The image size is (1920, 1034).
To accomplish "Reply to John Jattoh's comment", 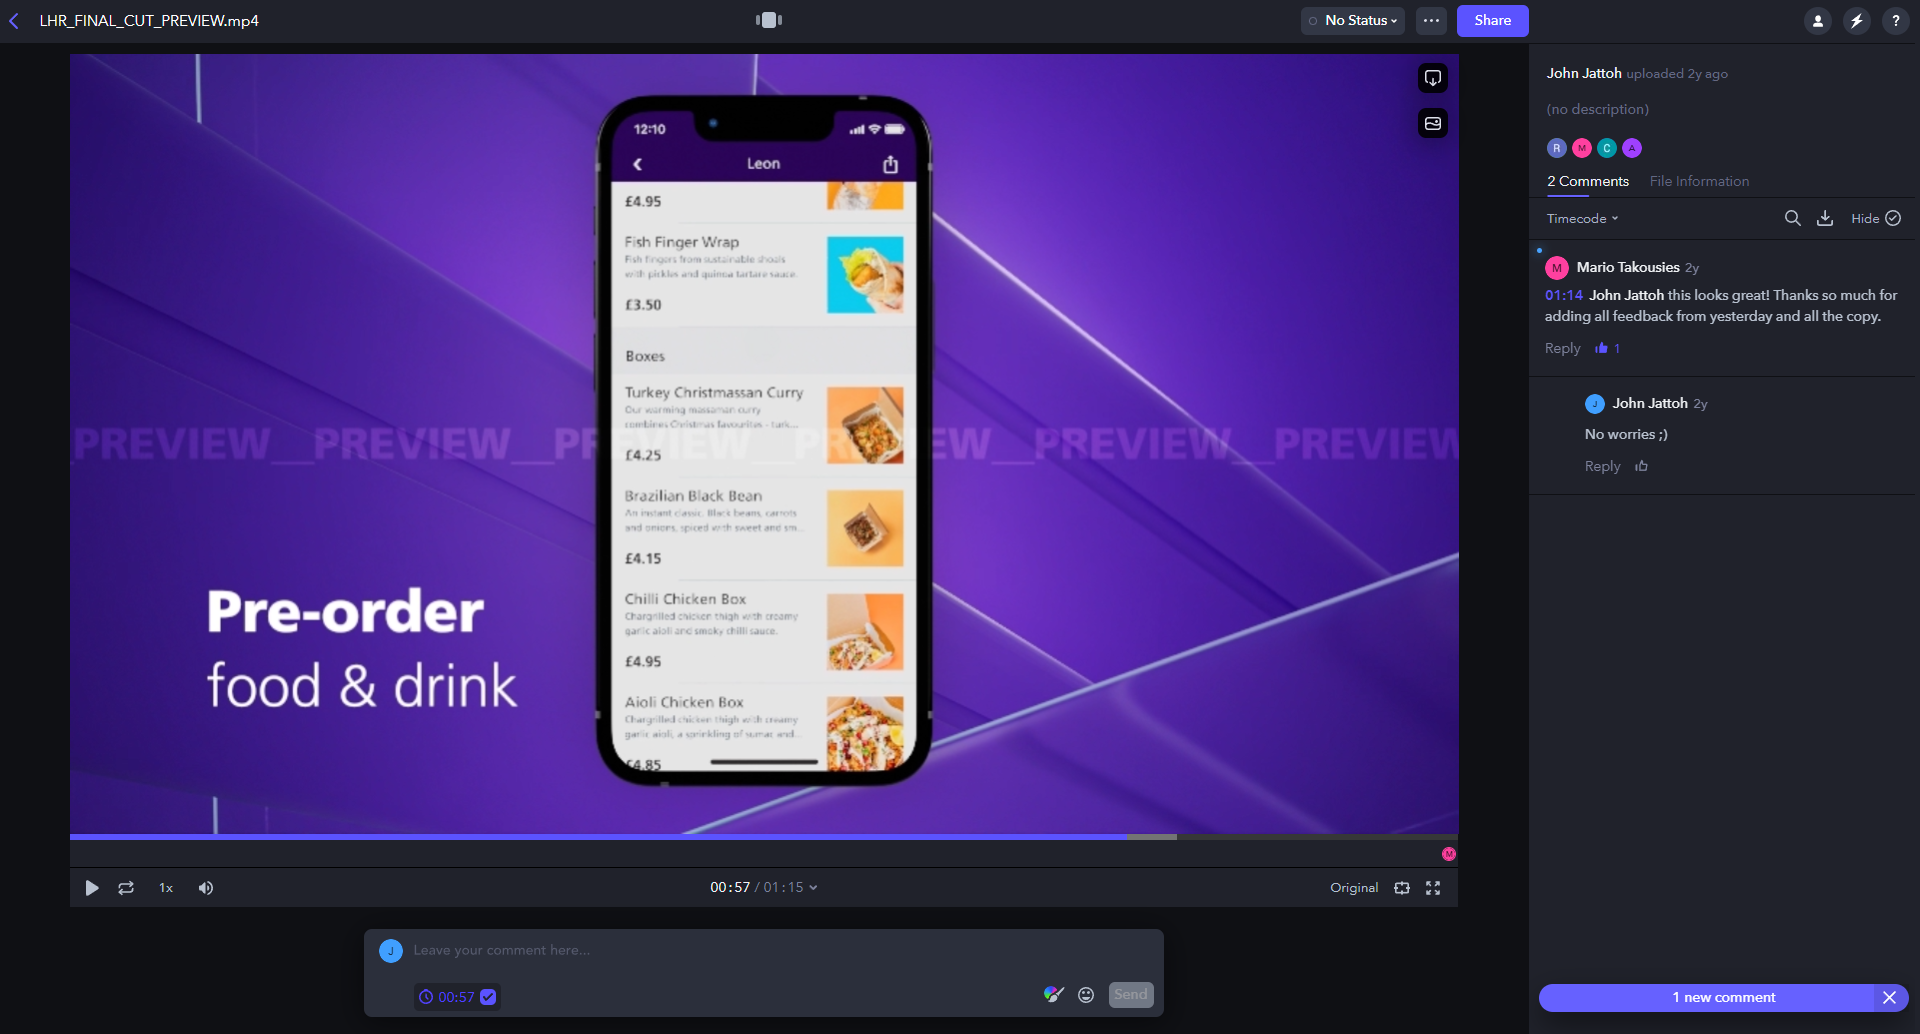I will [1602, 466].
